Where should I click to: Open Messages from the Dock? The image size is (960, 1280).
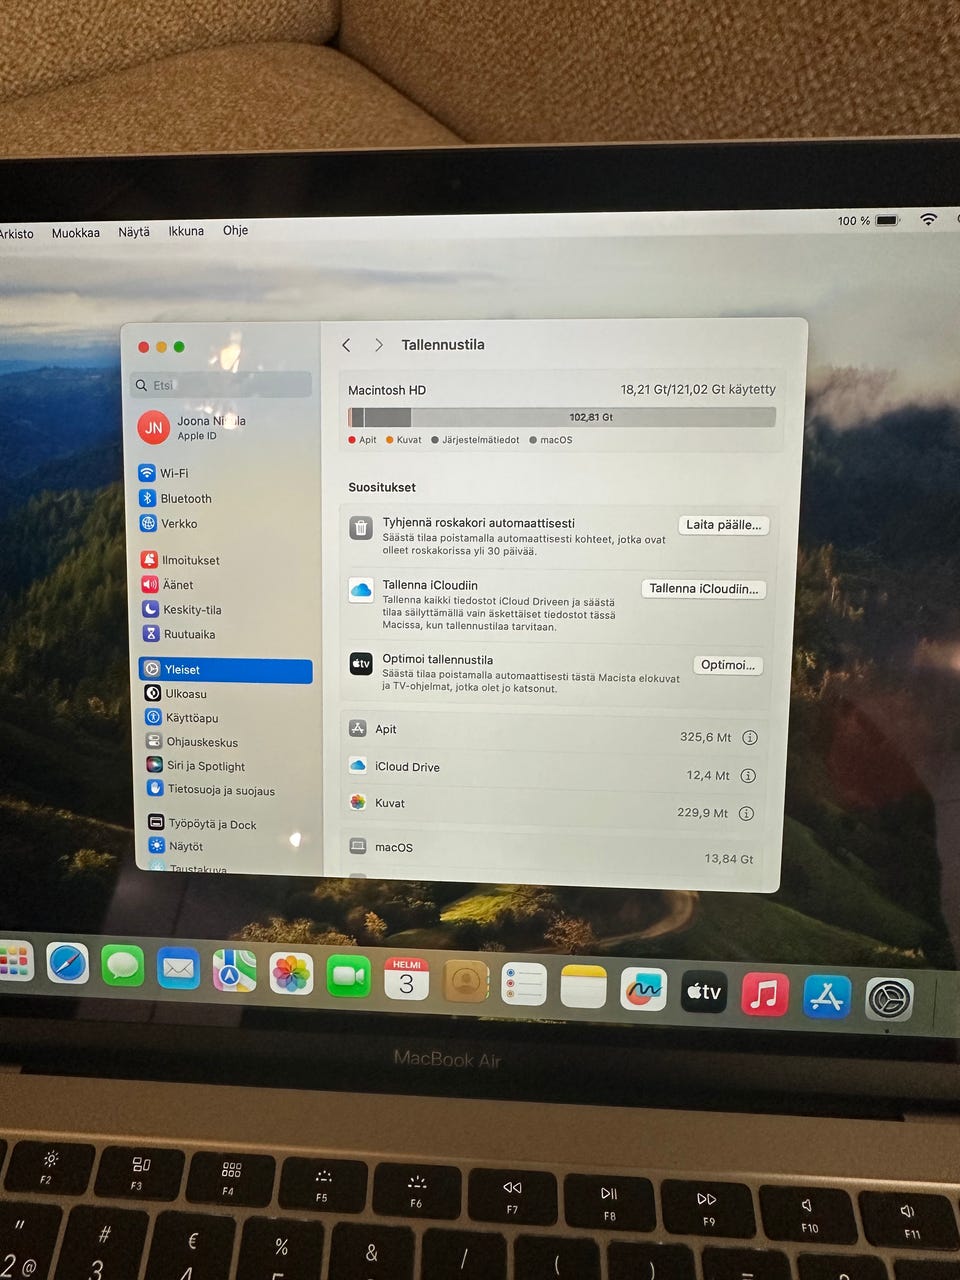tap(122, 967)
